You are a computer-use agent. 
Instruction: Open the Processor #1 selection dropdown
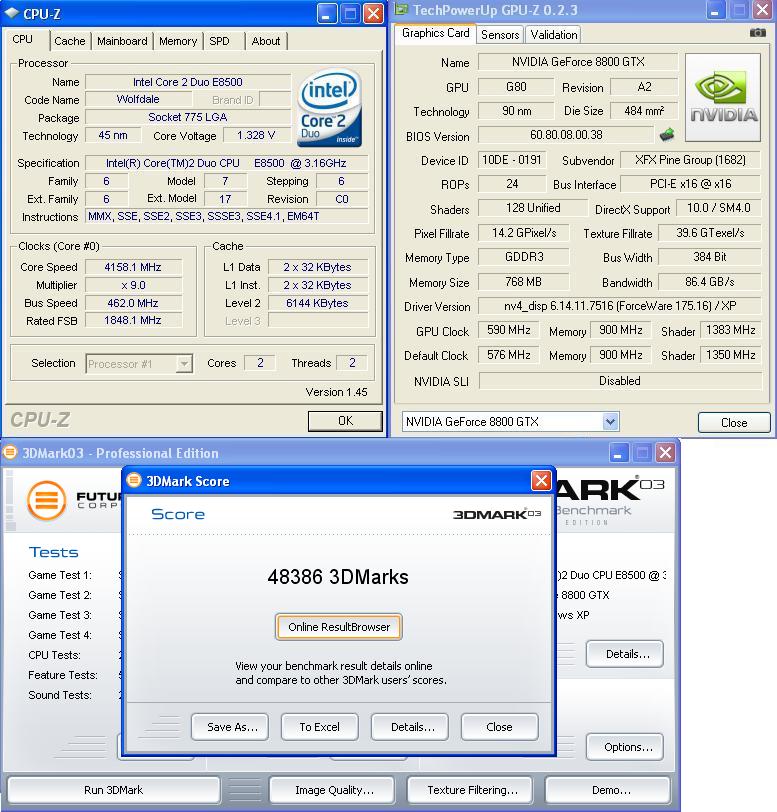pyautogui.click(x=184, y=364)
